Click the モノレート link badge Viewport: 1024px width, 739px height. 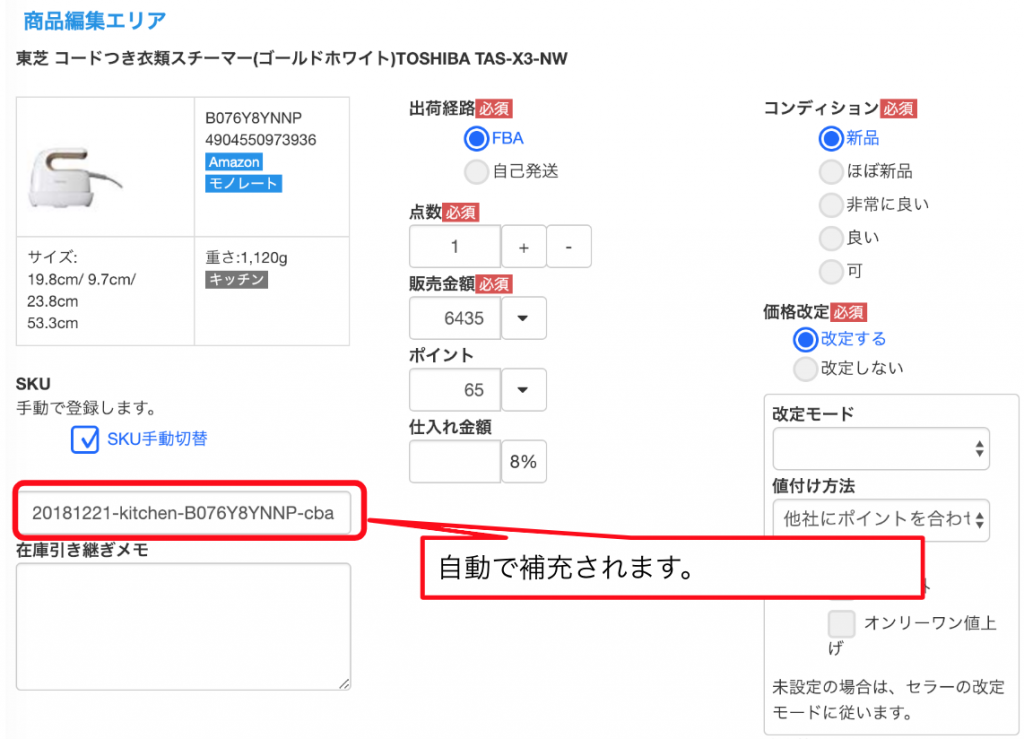pos(244,183)
